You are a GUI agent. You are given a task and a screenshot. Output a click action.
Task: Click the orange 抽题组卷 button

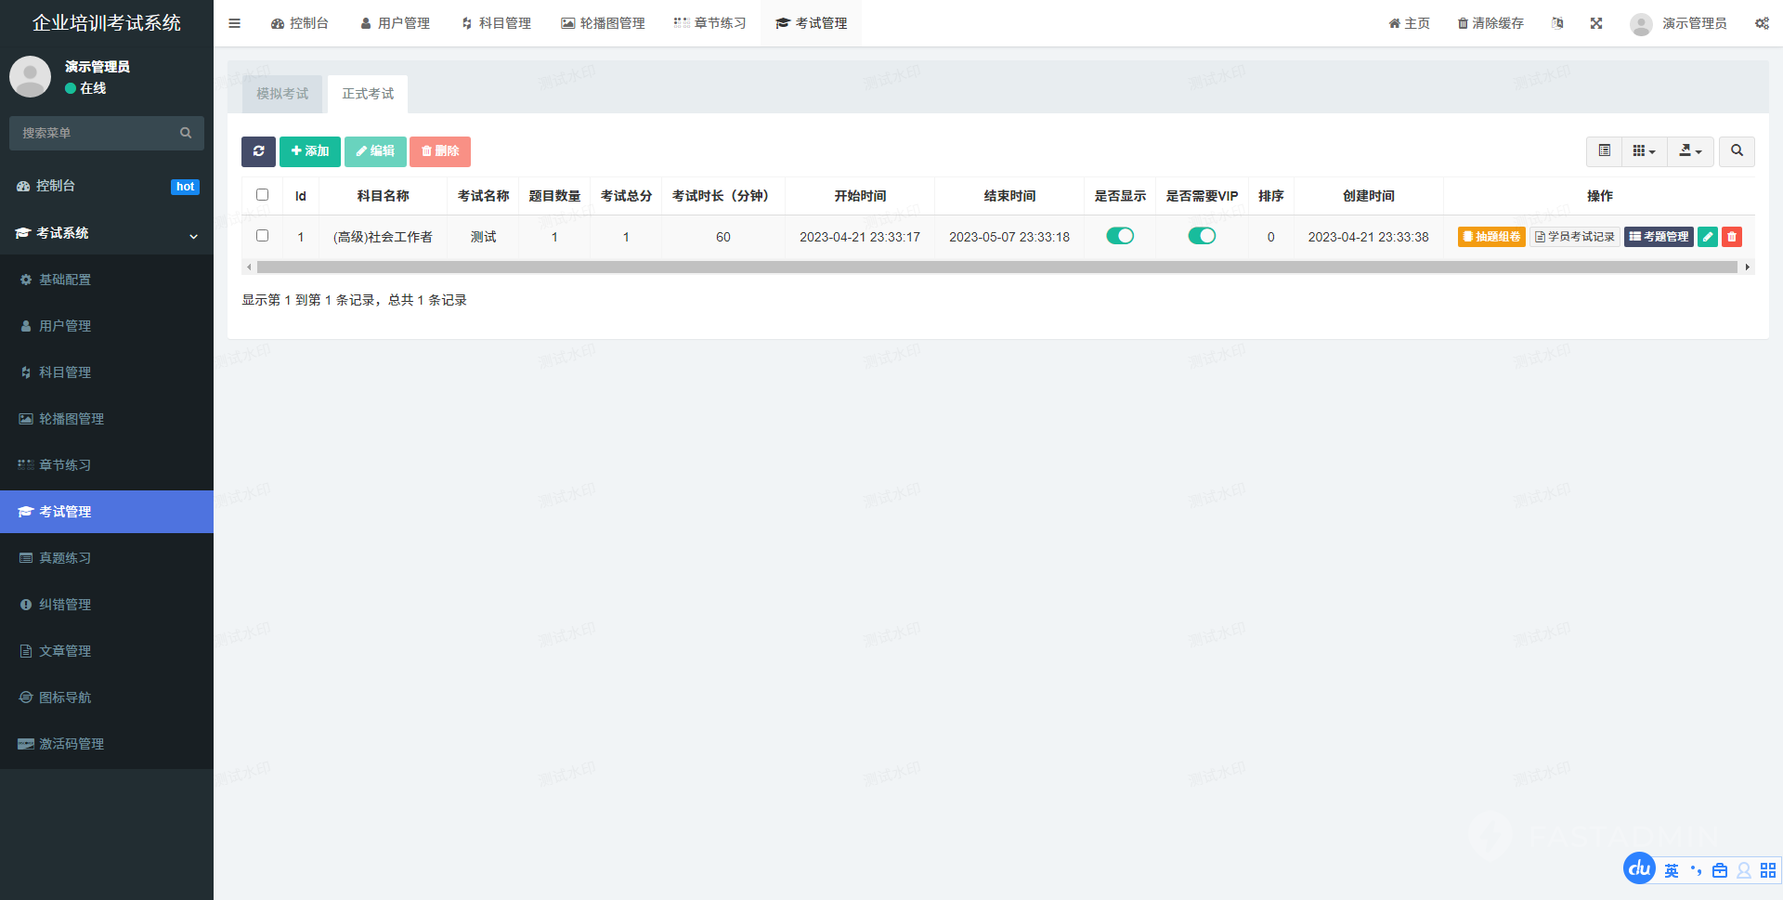pos(1491,237)
